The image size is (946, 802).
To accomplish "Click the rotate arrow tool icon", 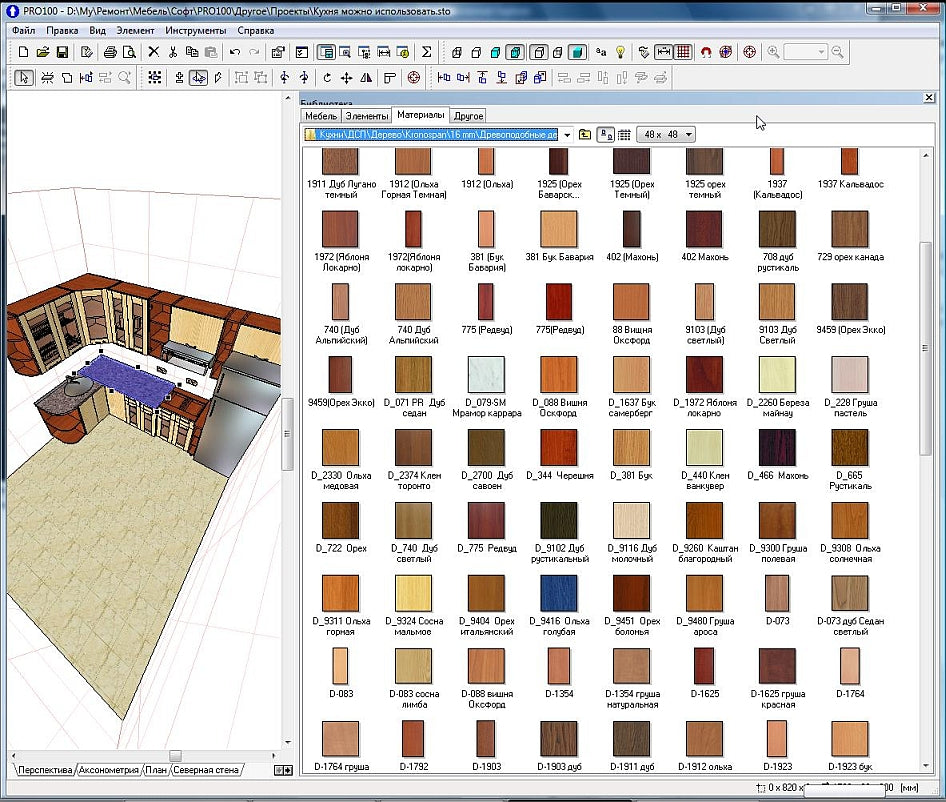I will (327, 78).
